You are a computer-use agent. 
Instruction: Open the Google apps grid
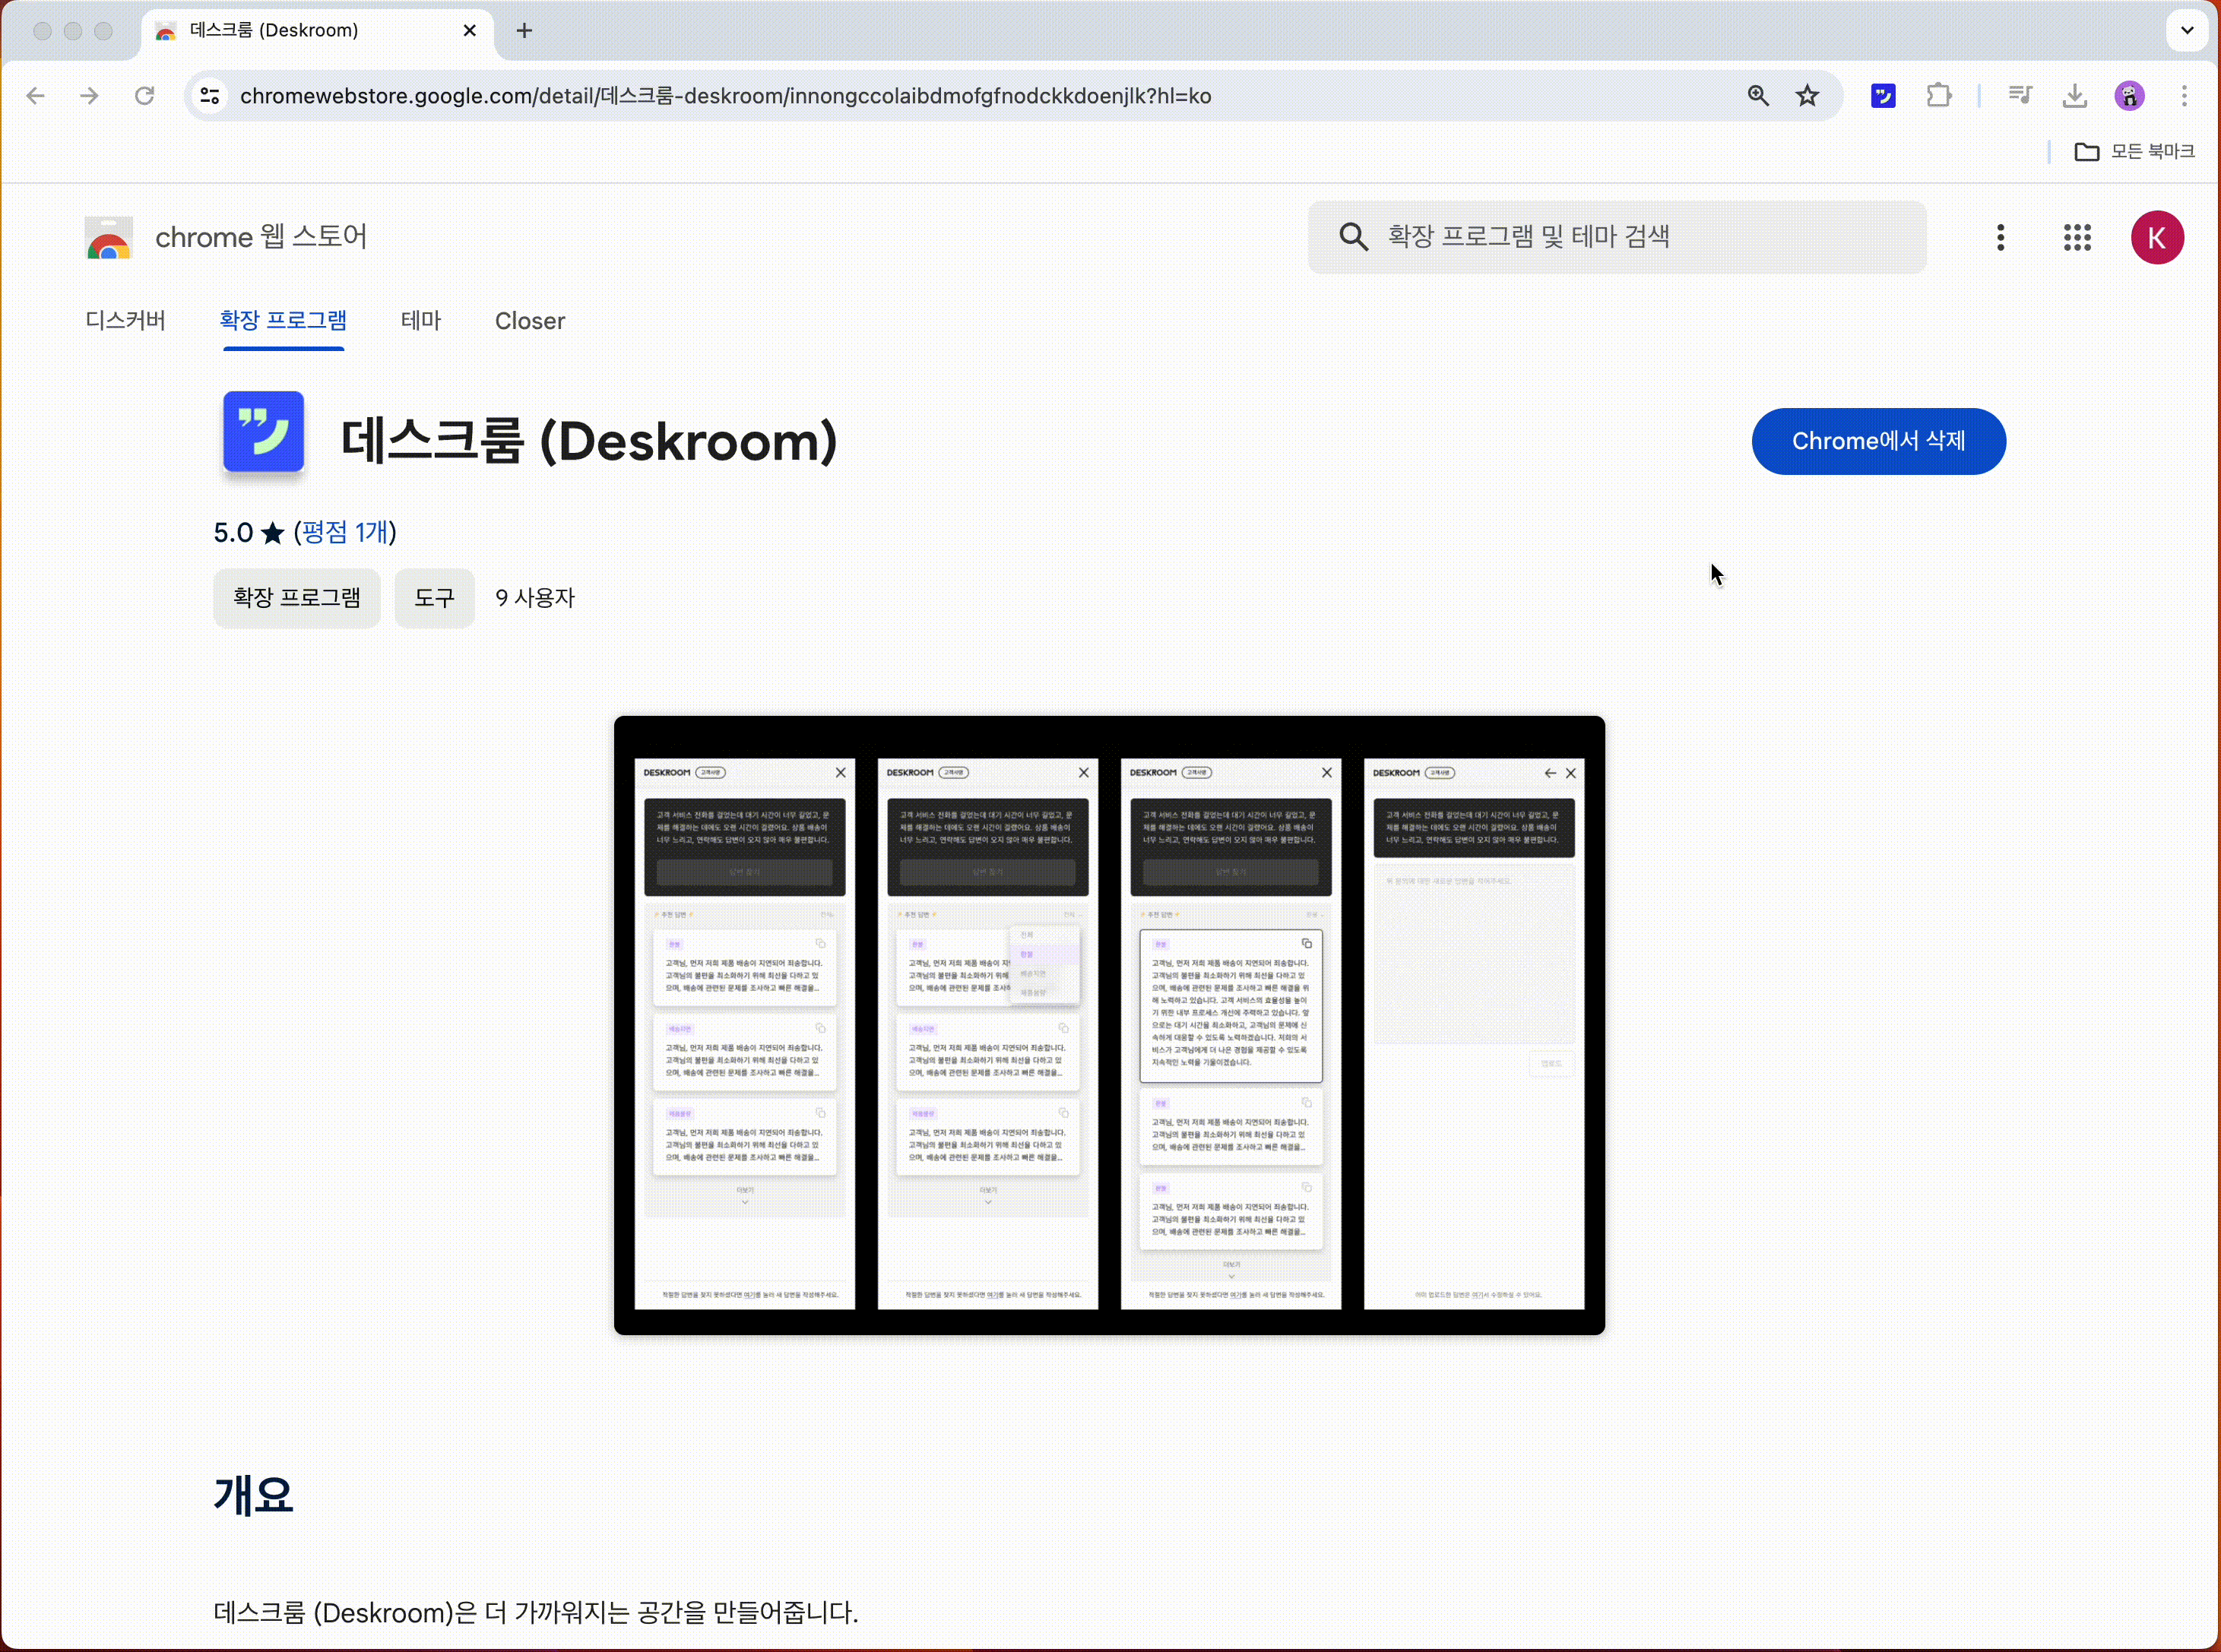2077,237
